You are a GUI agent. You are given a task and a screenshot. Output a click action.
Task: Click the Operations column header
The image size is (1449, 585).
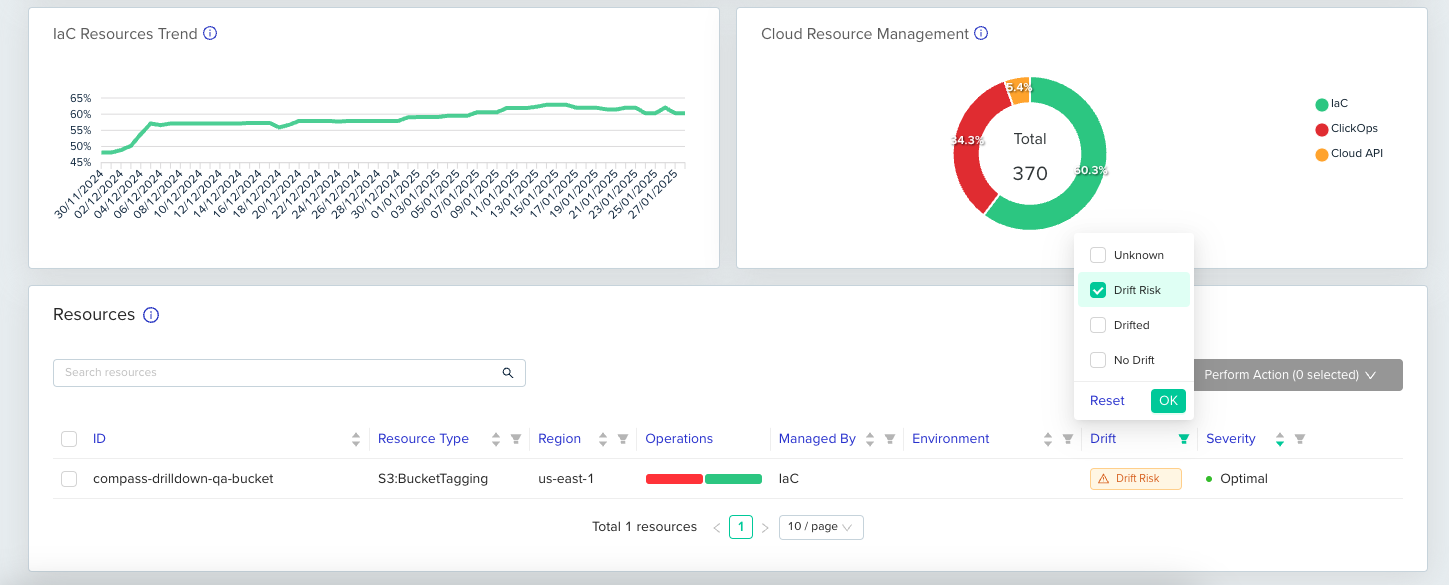679,439
